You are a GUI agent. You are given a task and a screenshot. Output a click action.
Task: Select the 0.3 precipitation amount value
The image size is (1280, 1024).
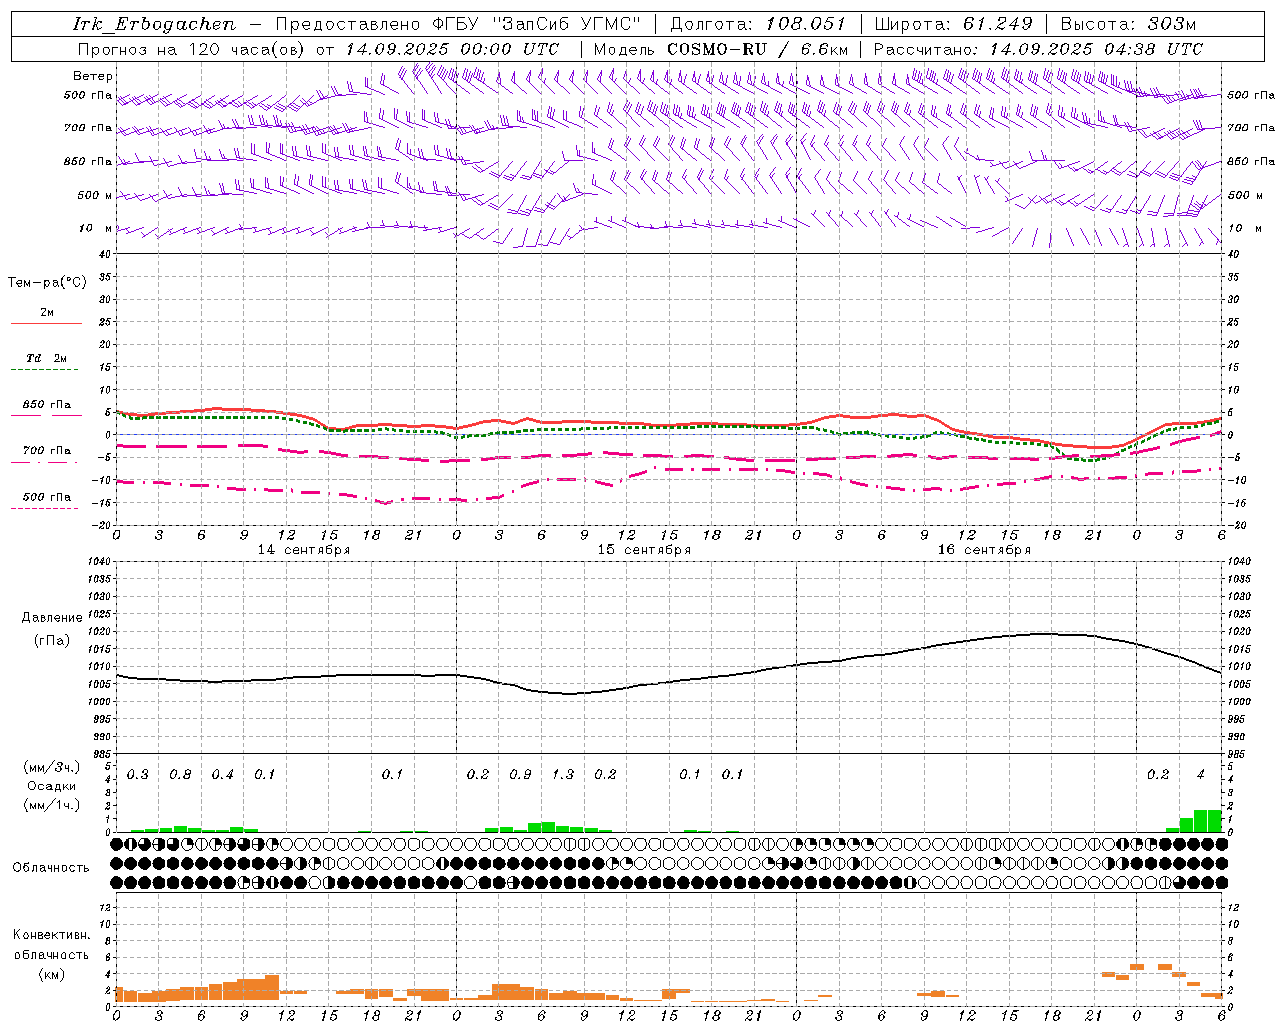(138, 774)
